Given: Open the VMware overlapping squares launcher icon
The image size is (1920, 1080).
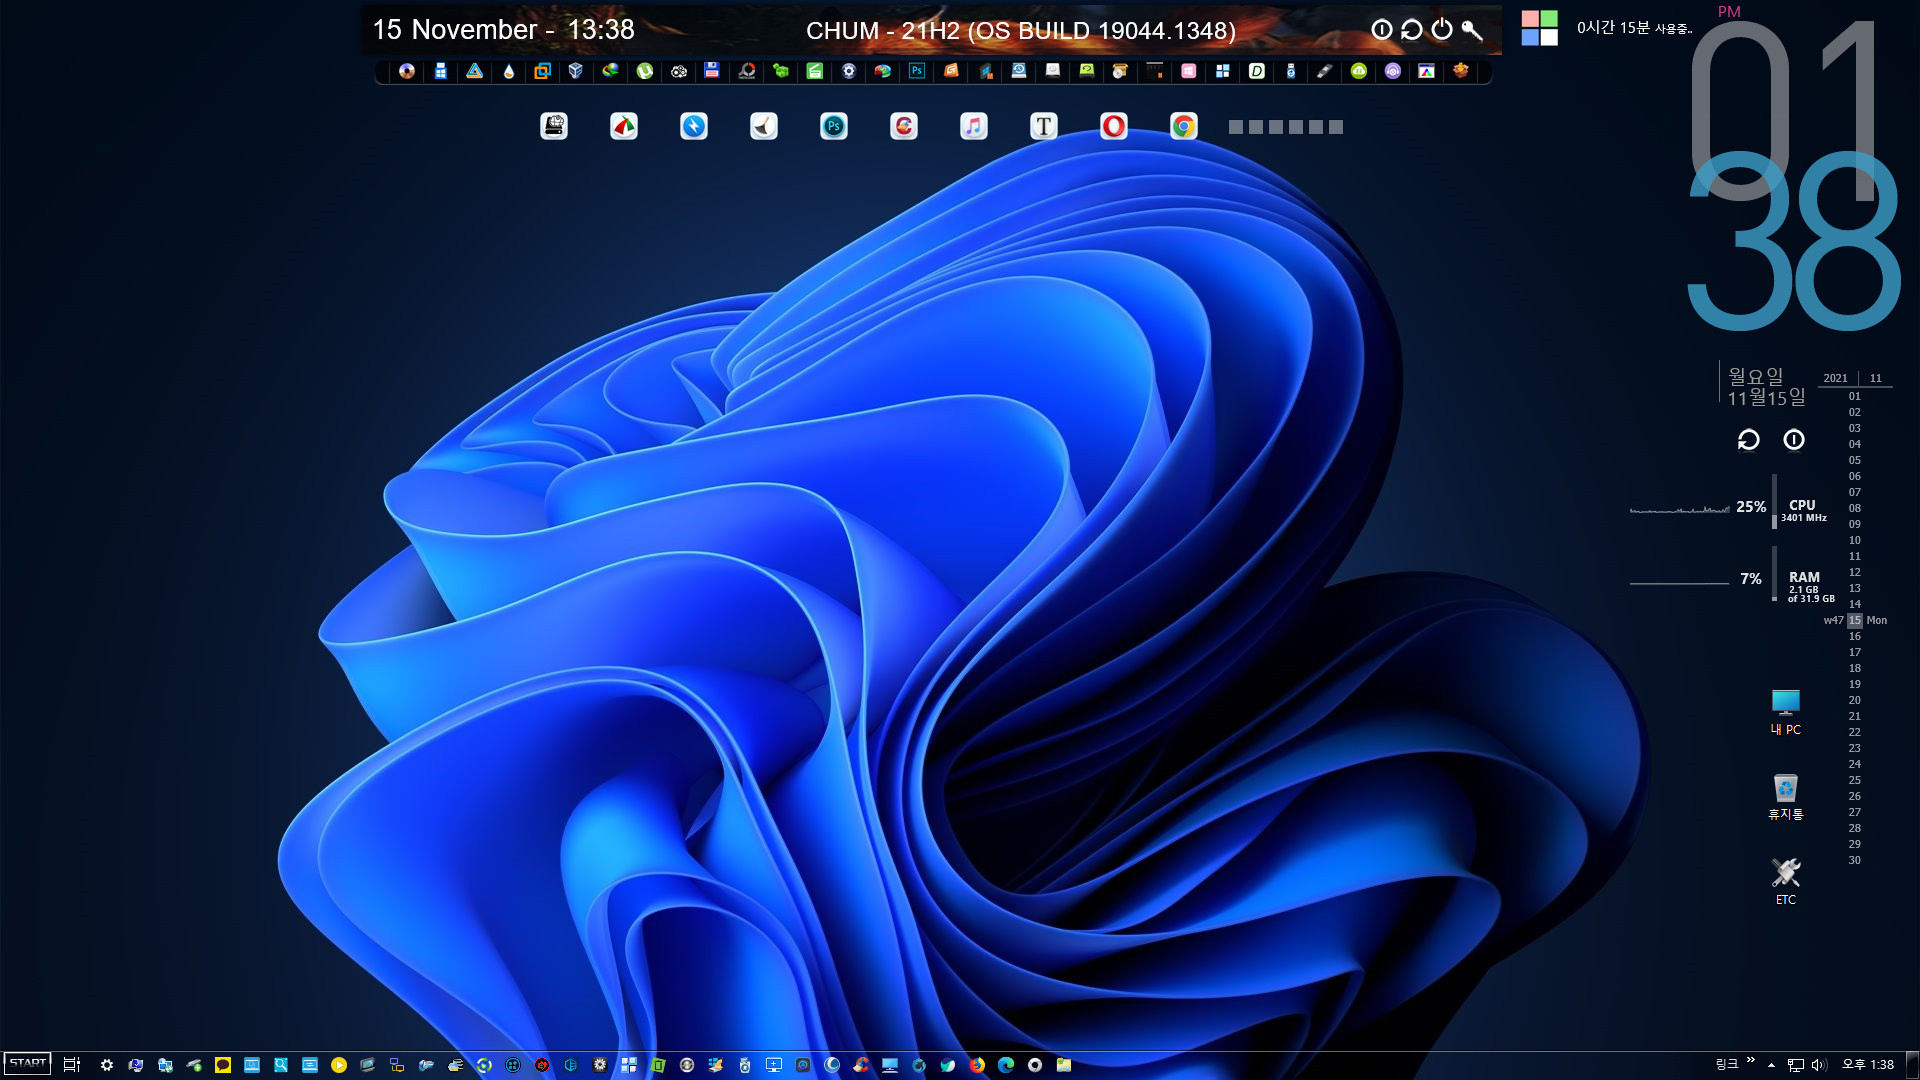Looking at the screenshot, I should coord(542,71).
